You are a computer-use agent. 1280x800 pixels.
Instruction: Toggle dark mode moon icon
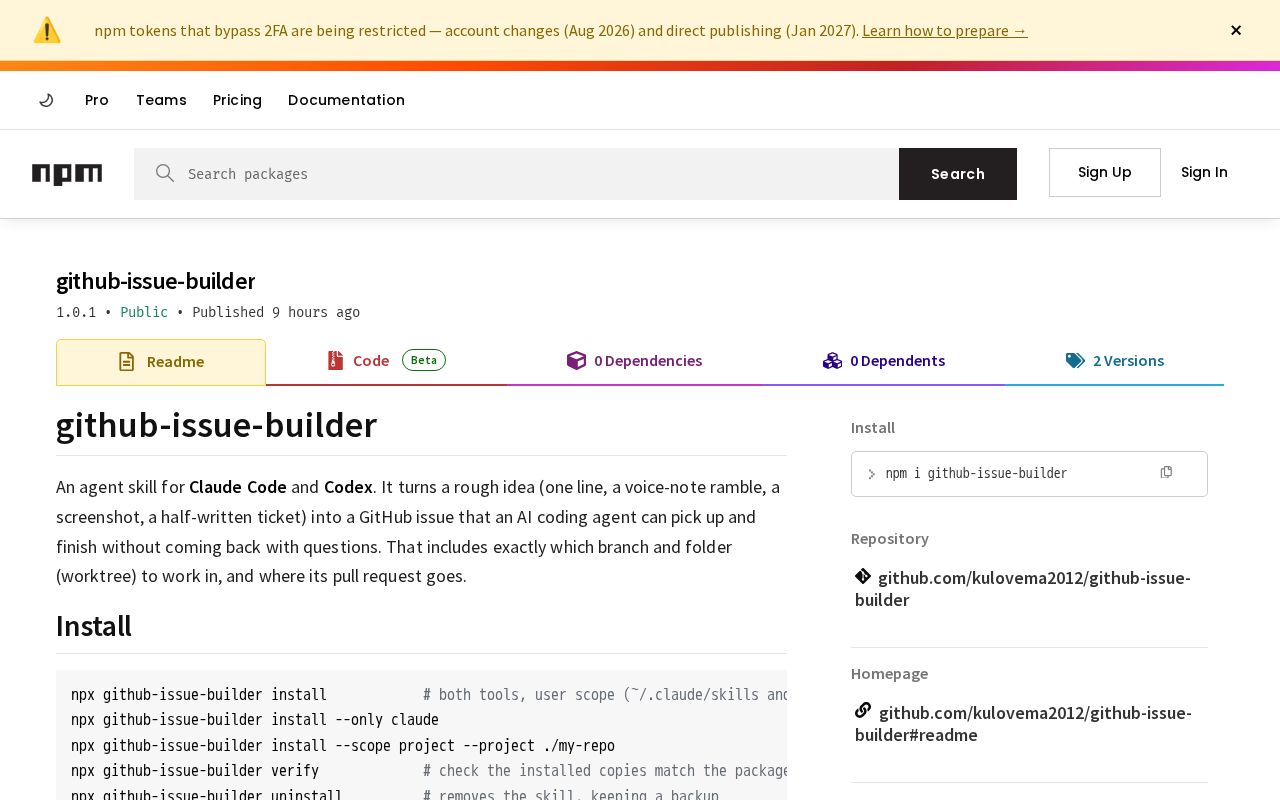[46, 100]
